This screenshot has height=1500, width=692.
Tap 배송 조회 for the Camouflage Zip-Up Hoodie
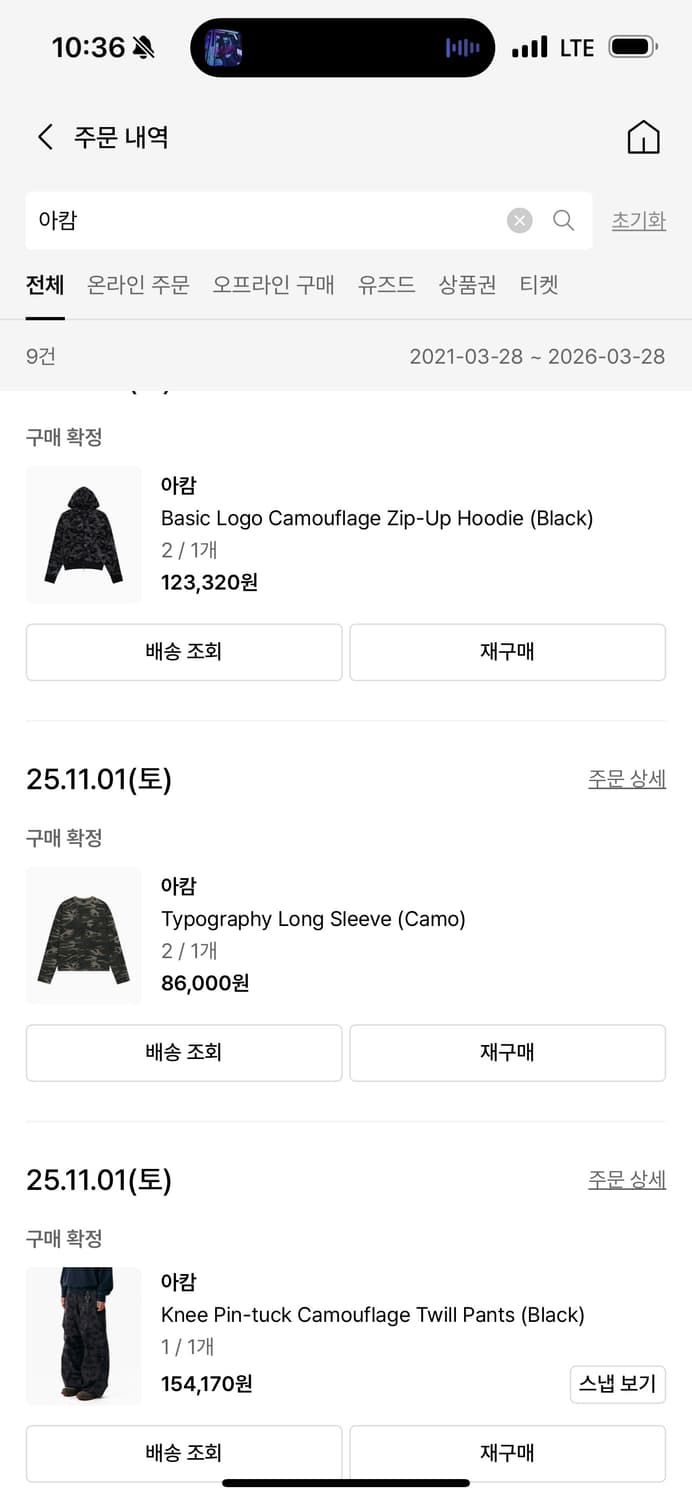pyautogui.click(x=183, y=652)
